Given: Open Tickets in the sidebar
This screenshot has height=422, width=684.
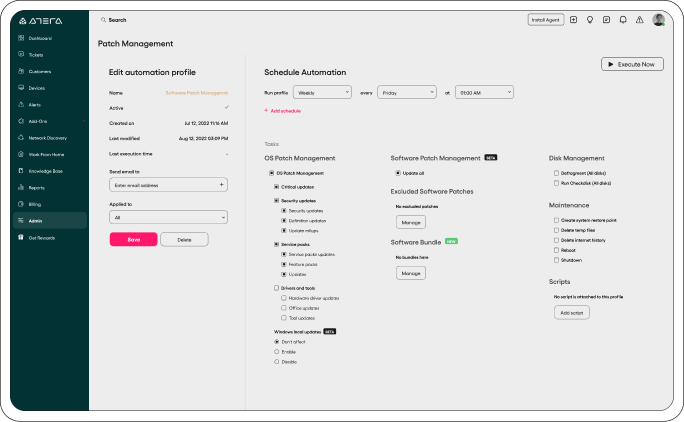Looking at the screenshot, I should 36,54.
